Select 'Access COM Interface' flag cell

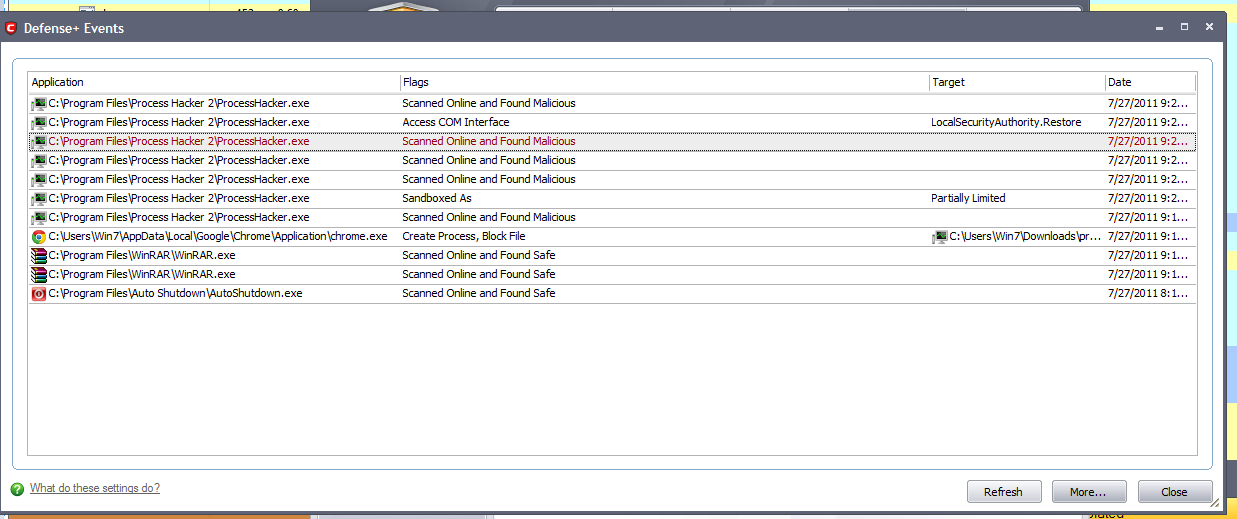pos(456,122)
